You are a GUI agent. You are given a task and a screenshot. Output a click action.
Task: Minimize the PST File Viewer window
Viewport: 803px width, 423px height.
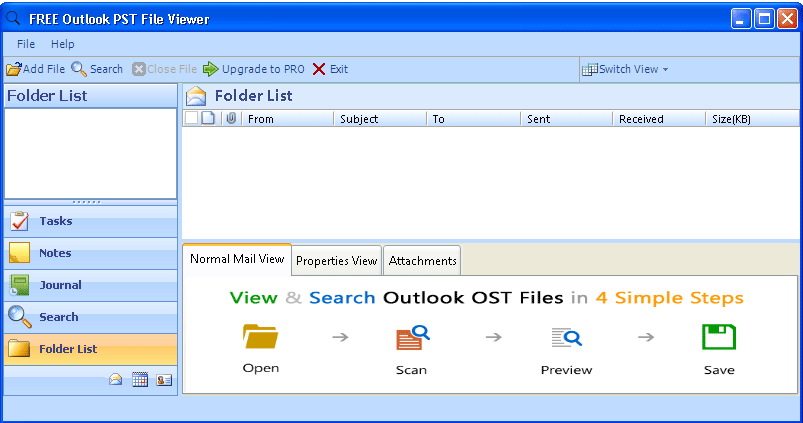[x=741, y=19]
